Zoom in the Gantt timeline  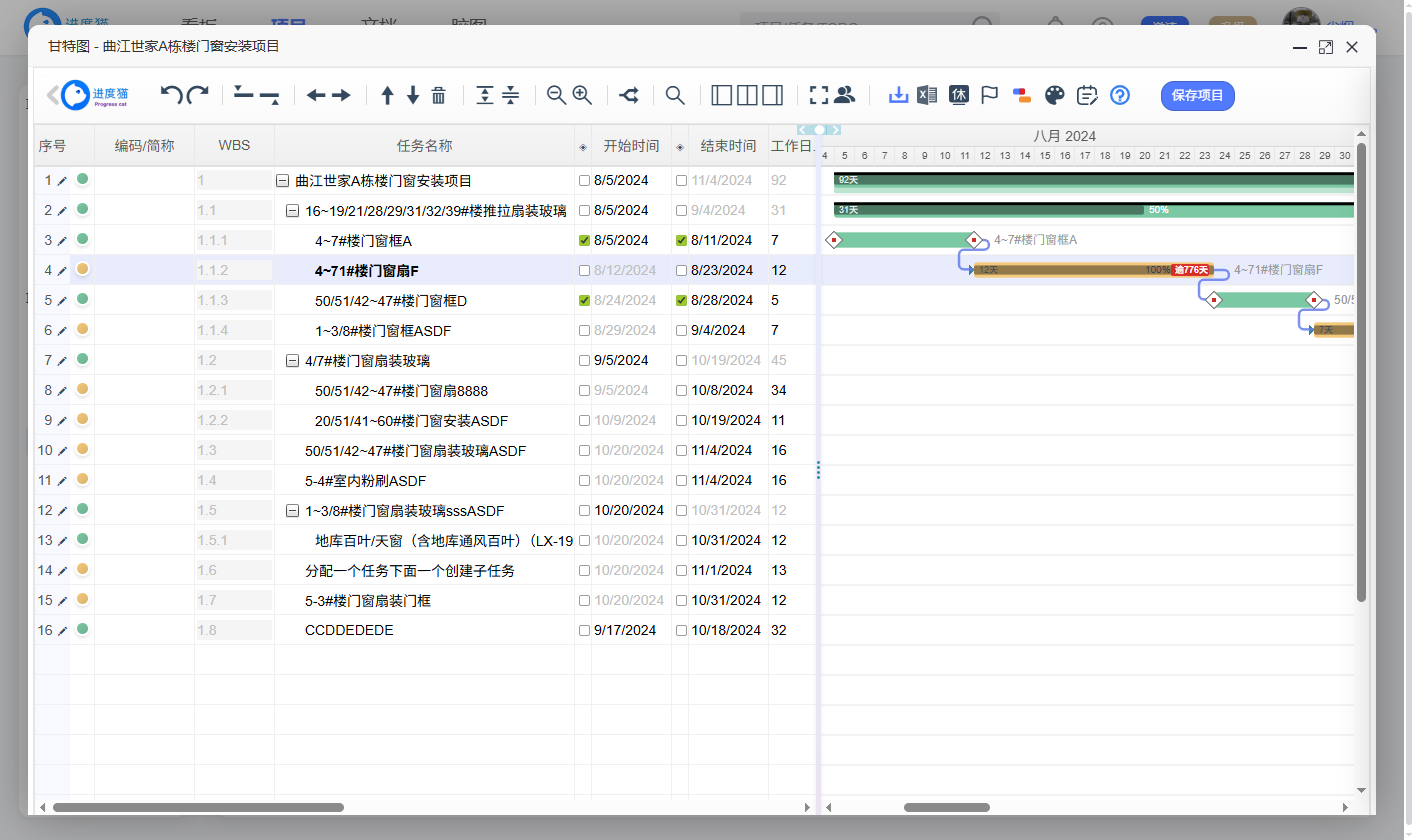click(582, 95)
